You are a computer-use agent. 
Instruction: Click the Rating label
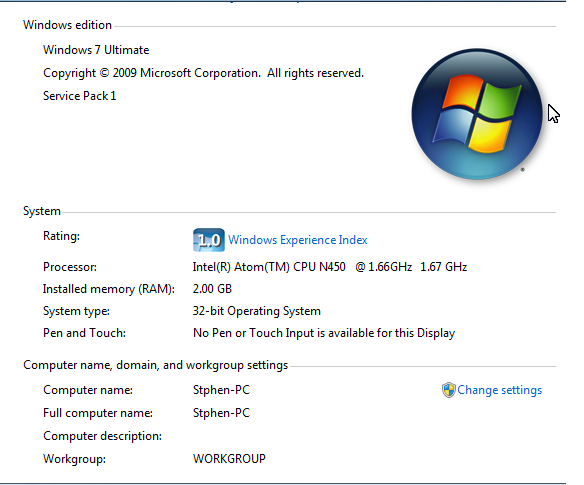pyautogui.click(x=61, y=236)
